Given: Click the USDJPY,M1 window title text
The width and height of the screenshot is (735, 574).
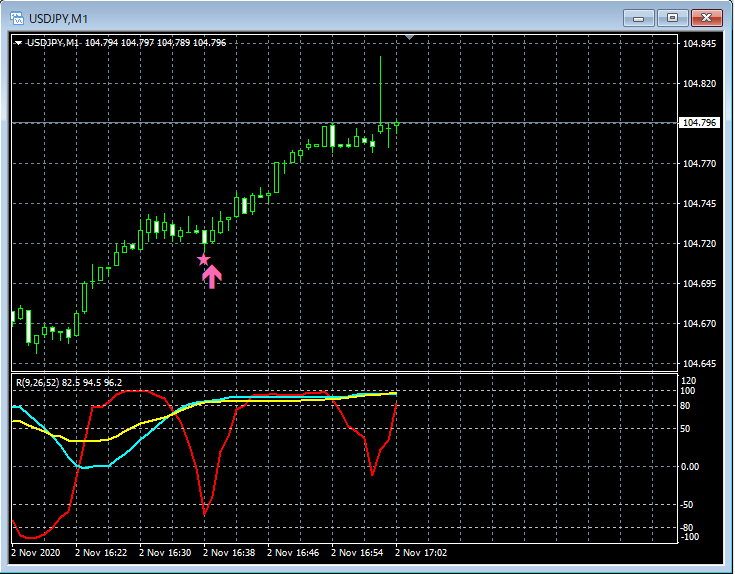Looking at the screenshot, I should pos(58,19).
